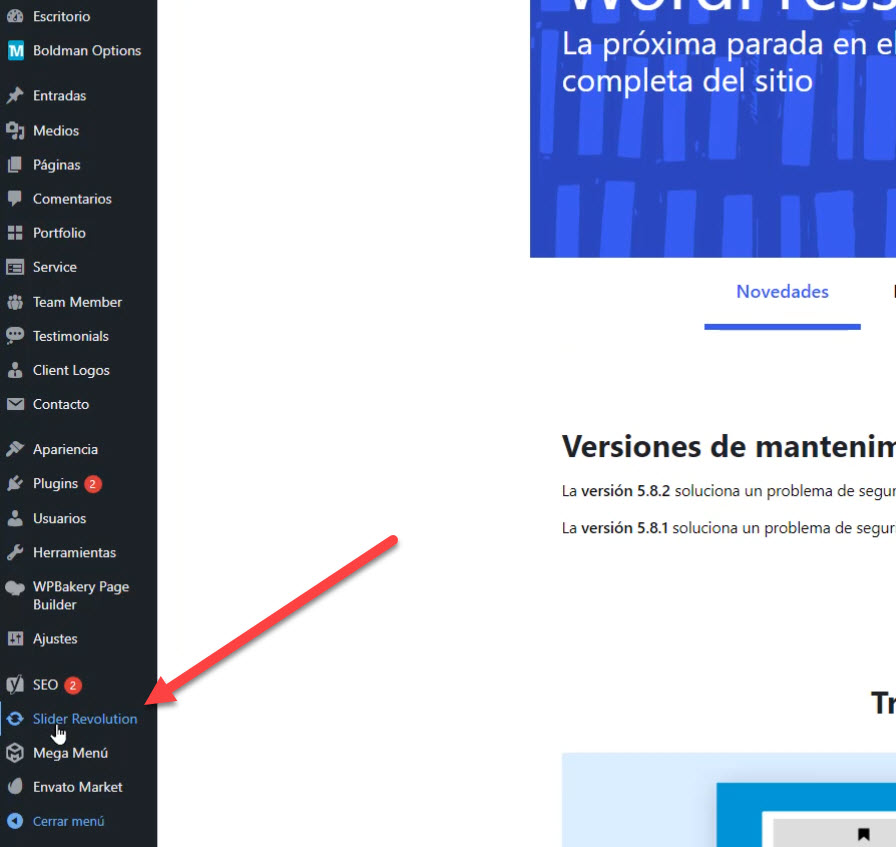This screenshot has width=896, height=847.
Task: Click the Herramientas wrench icon
Action: (15, 552)
